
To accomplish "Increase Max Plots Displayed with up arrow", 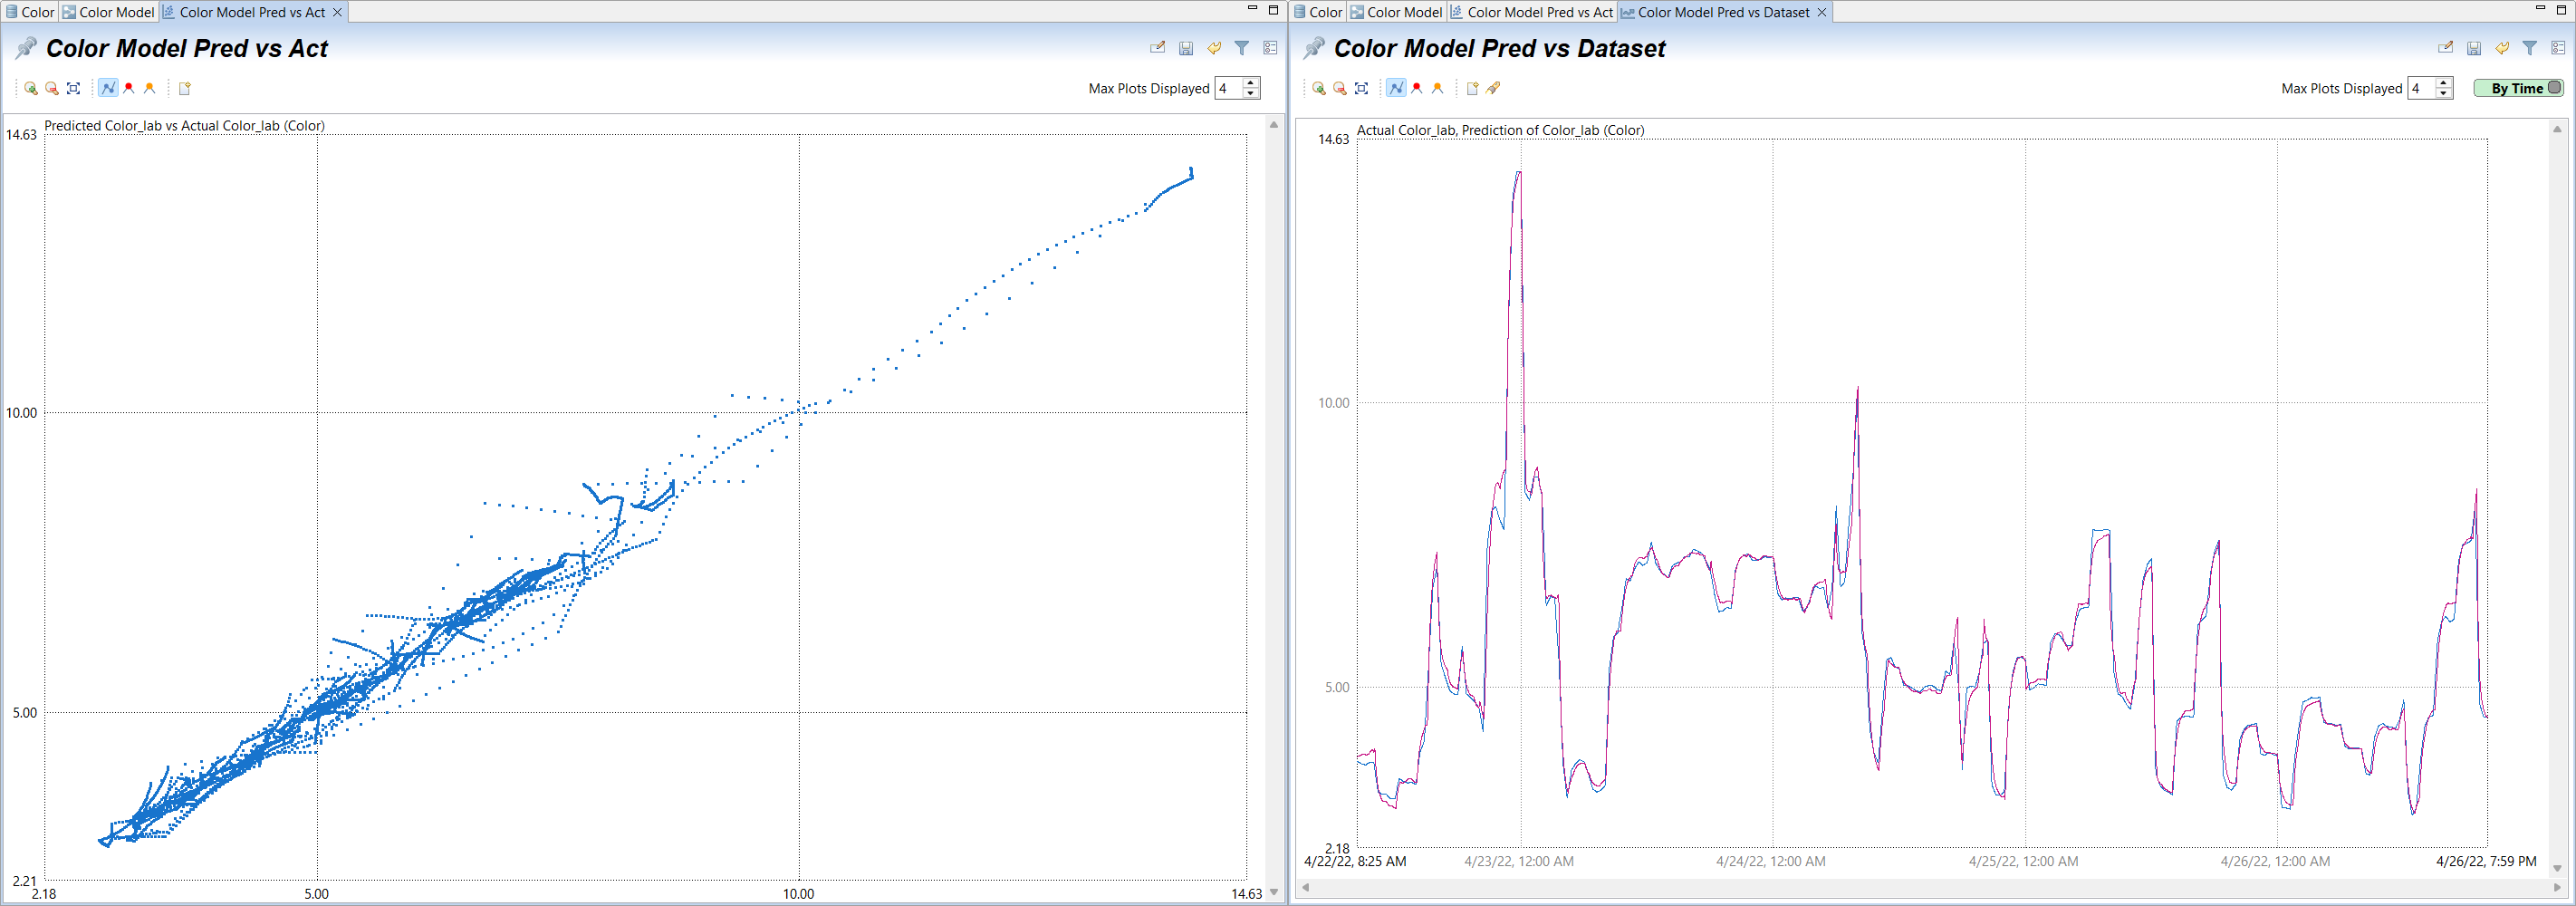I will (x=1249, y=83).
